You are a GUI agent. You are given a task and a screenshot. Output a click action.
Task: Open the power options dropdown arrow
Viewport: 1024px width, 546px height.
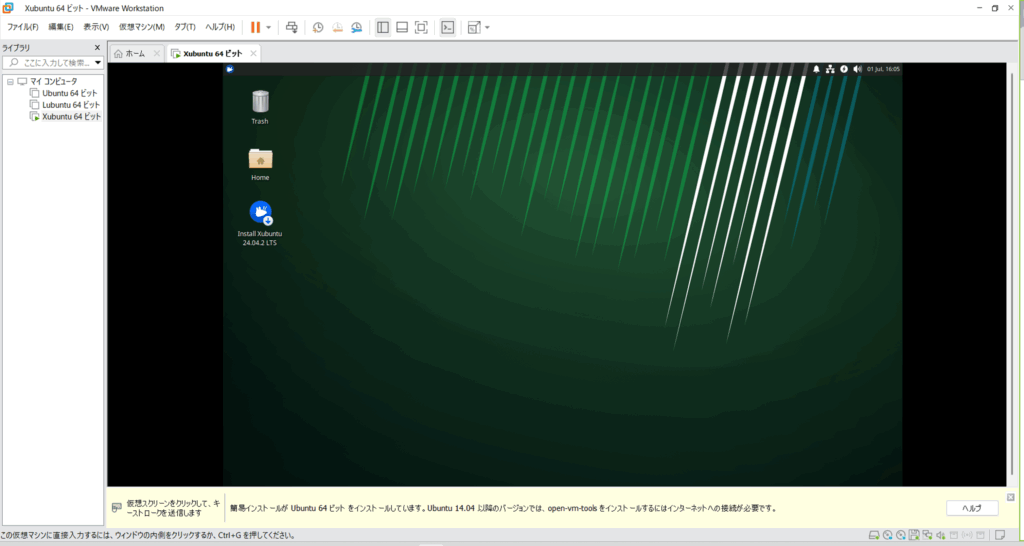(x=268, y=27)
